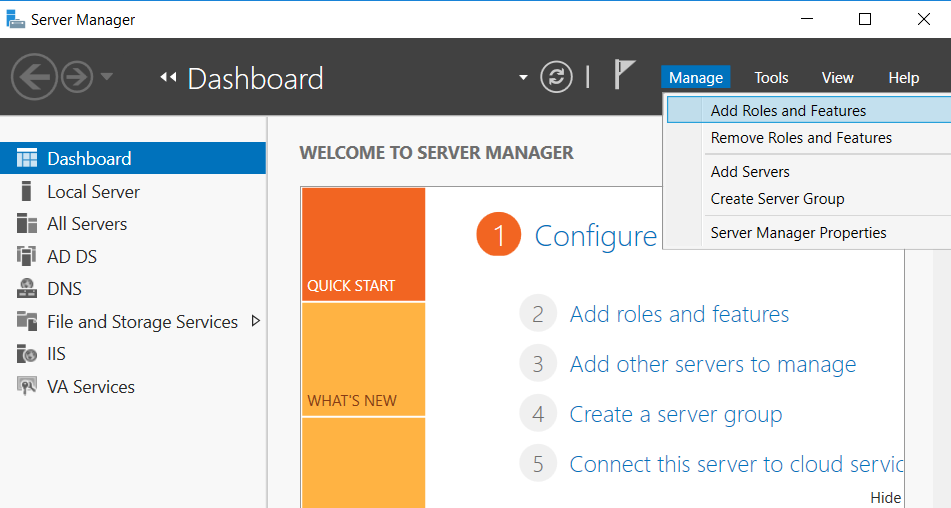Viewport: 951px width, 508px height.
Task: Open the View menu
Action: click(837, 78)
